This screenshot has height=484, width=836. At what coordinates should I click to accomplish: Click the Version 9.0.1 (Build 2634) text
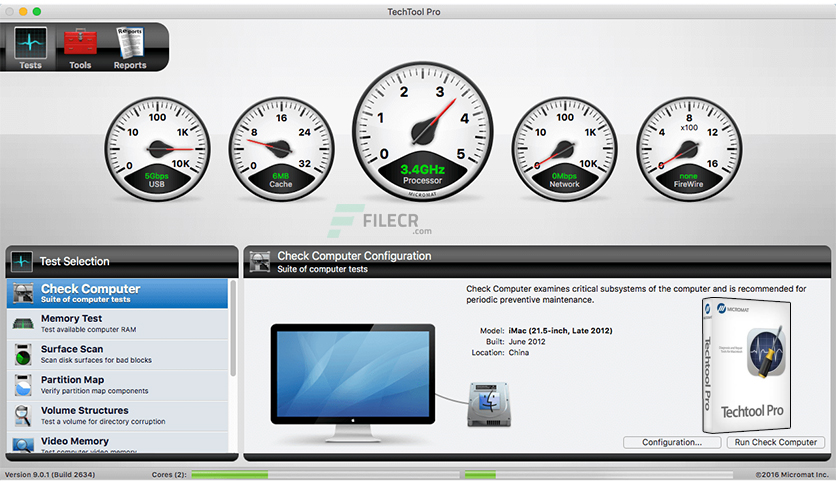click(50, 474)
